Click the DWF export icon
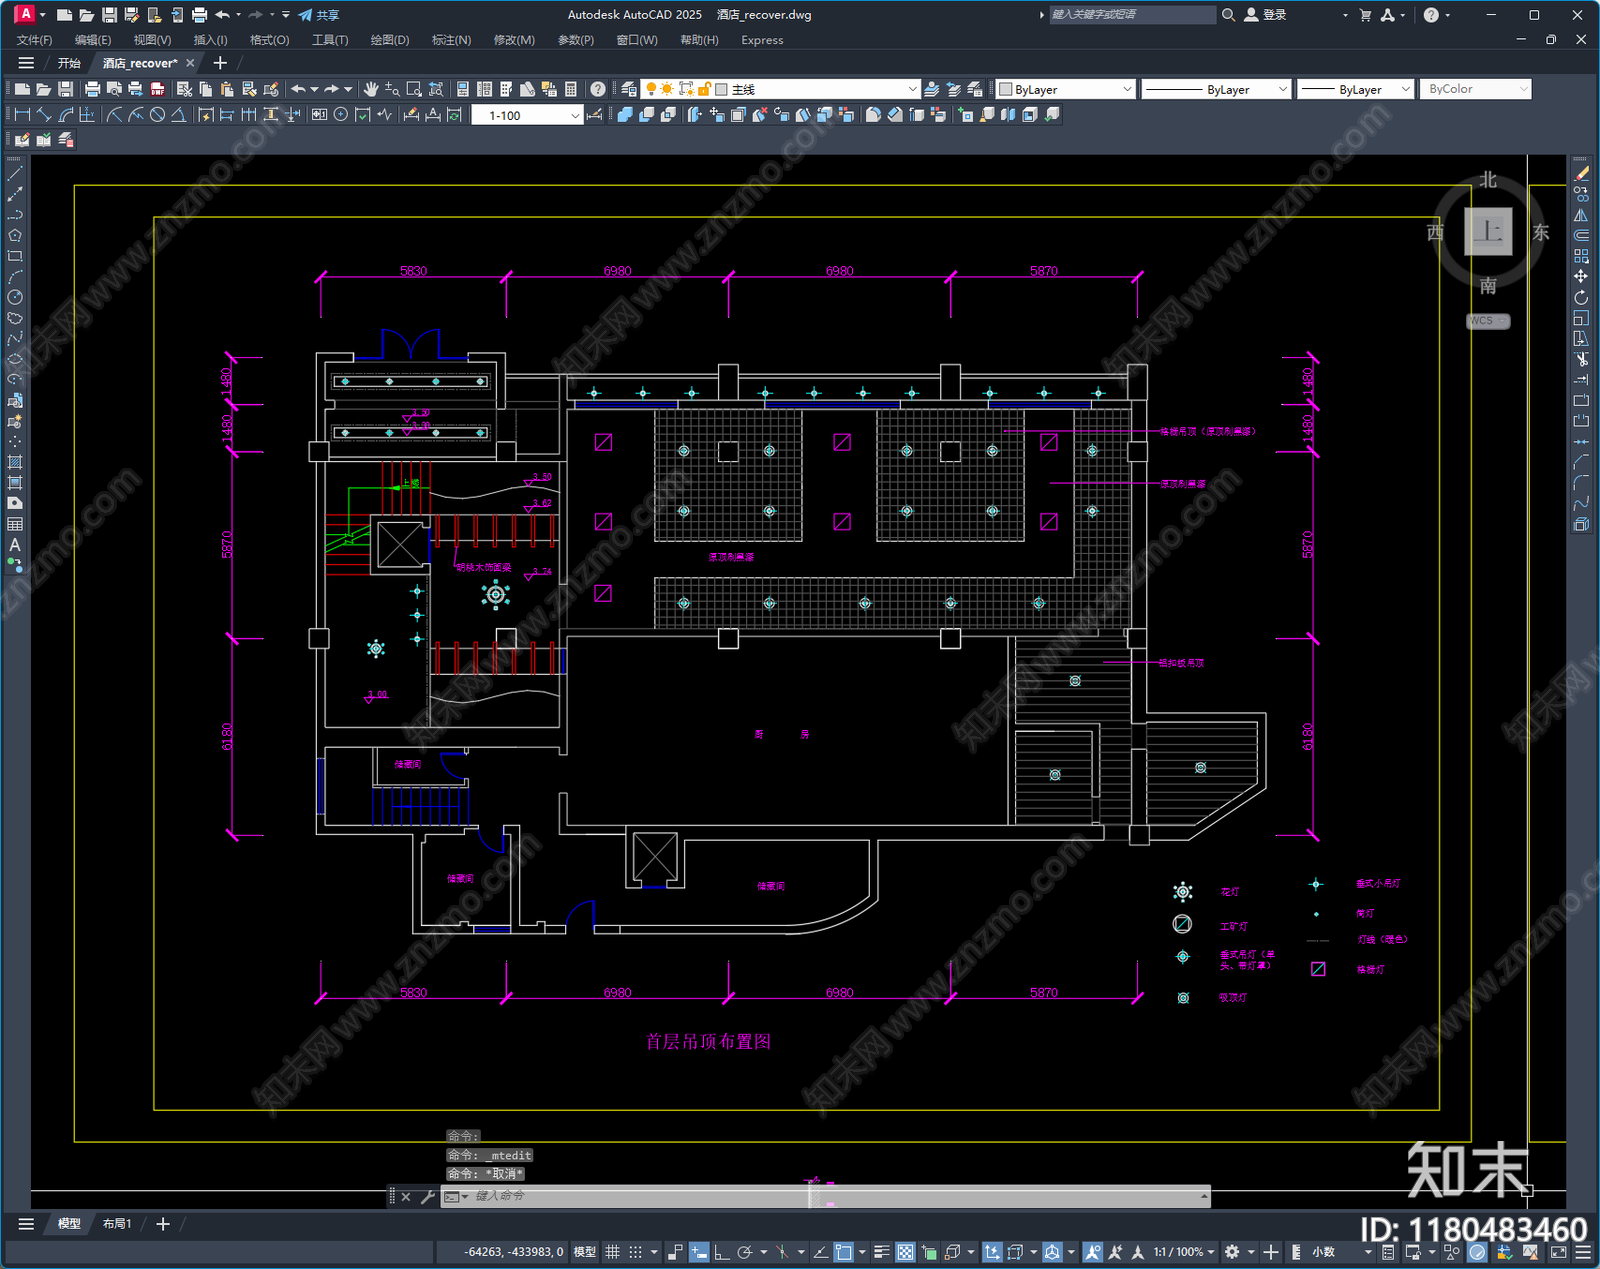Image resolution: width=1600 pixels, height=1269 pixels. tap(157, 89)
